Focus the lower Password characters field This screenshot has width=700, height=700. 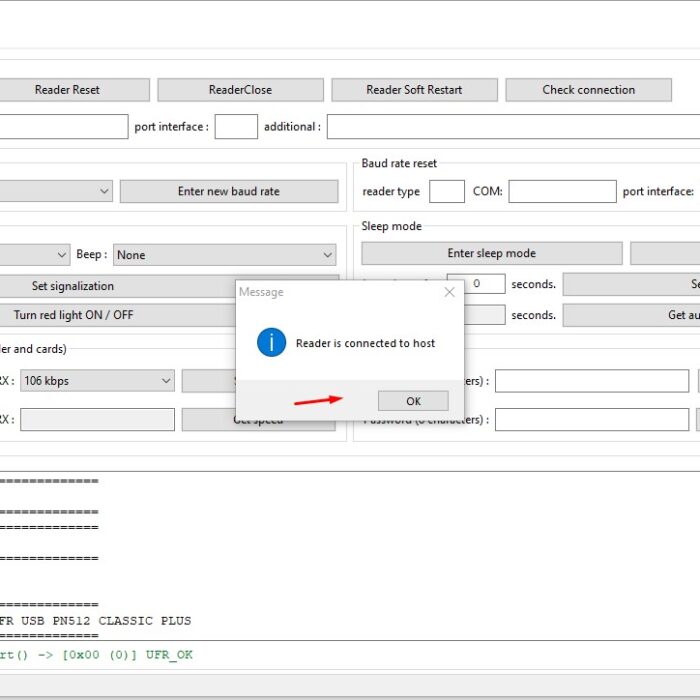[592, 420]
